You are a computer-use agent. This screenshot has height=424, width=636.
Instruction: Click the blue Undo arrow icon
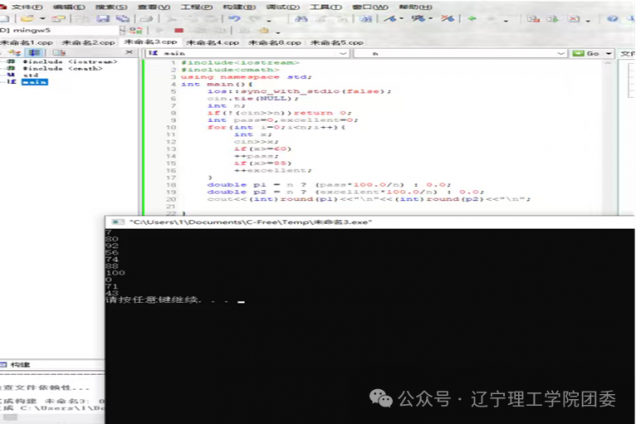point(234,19)
